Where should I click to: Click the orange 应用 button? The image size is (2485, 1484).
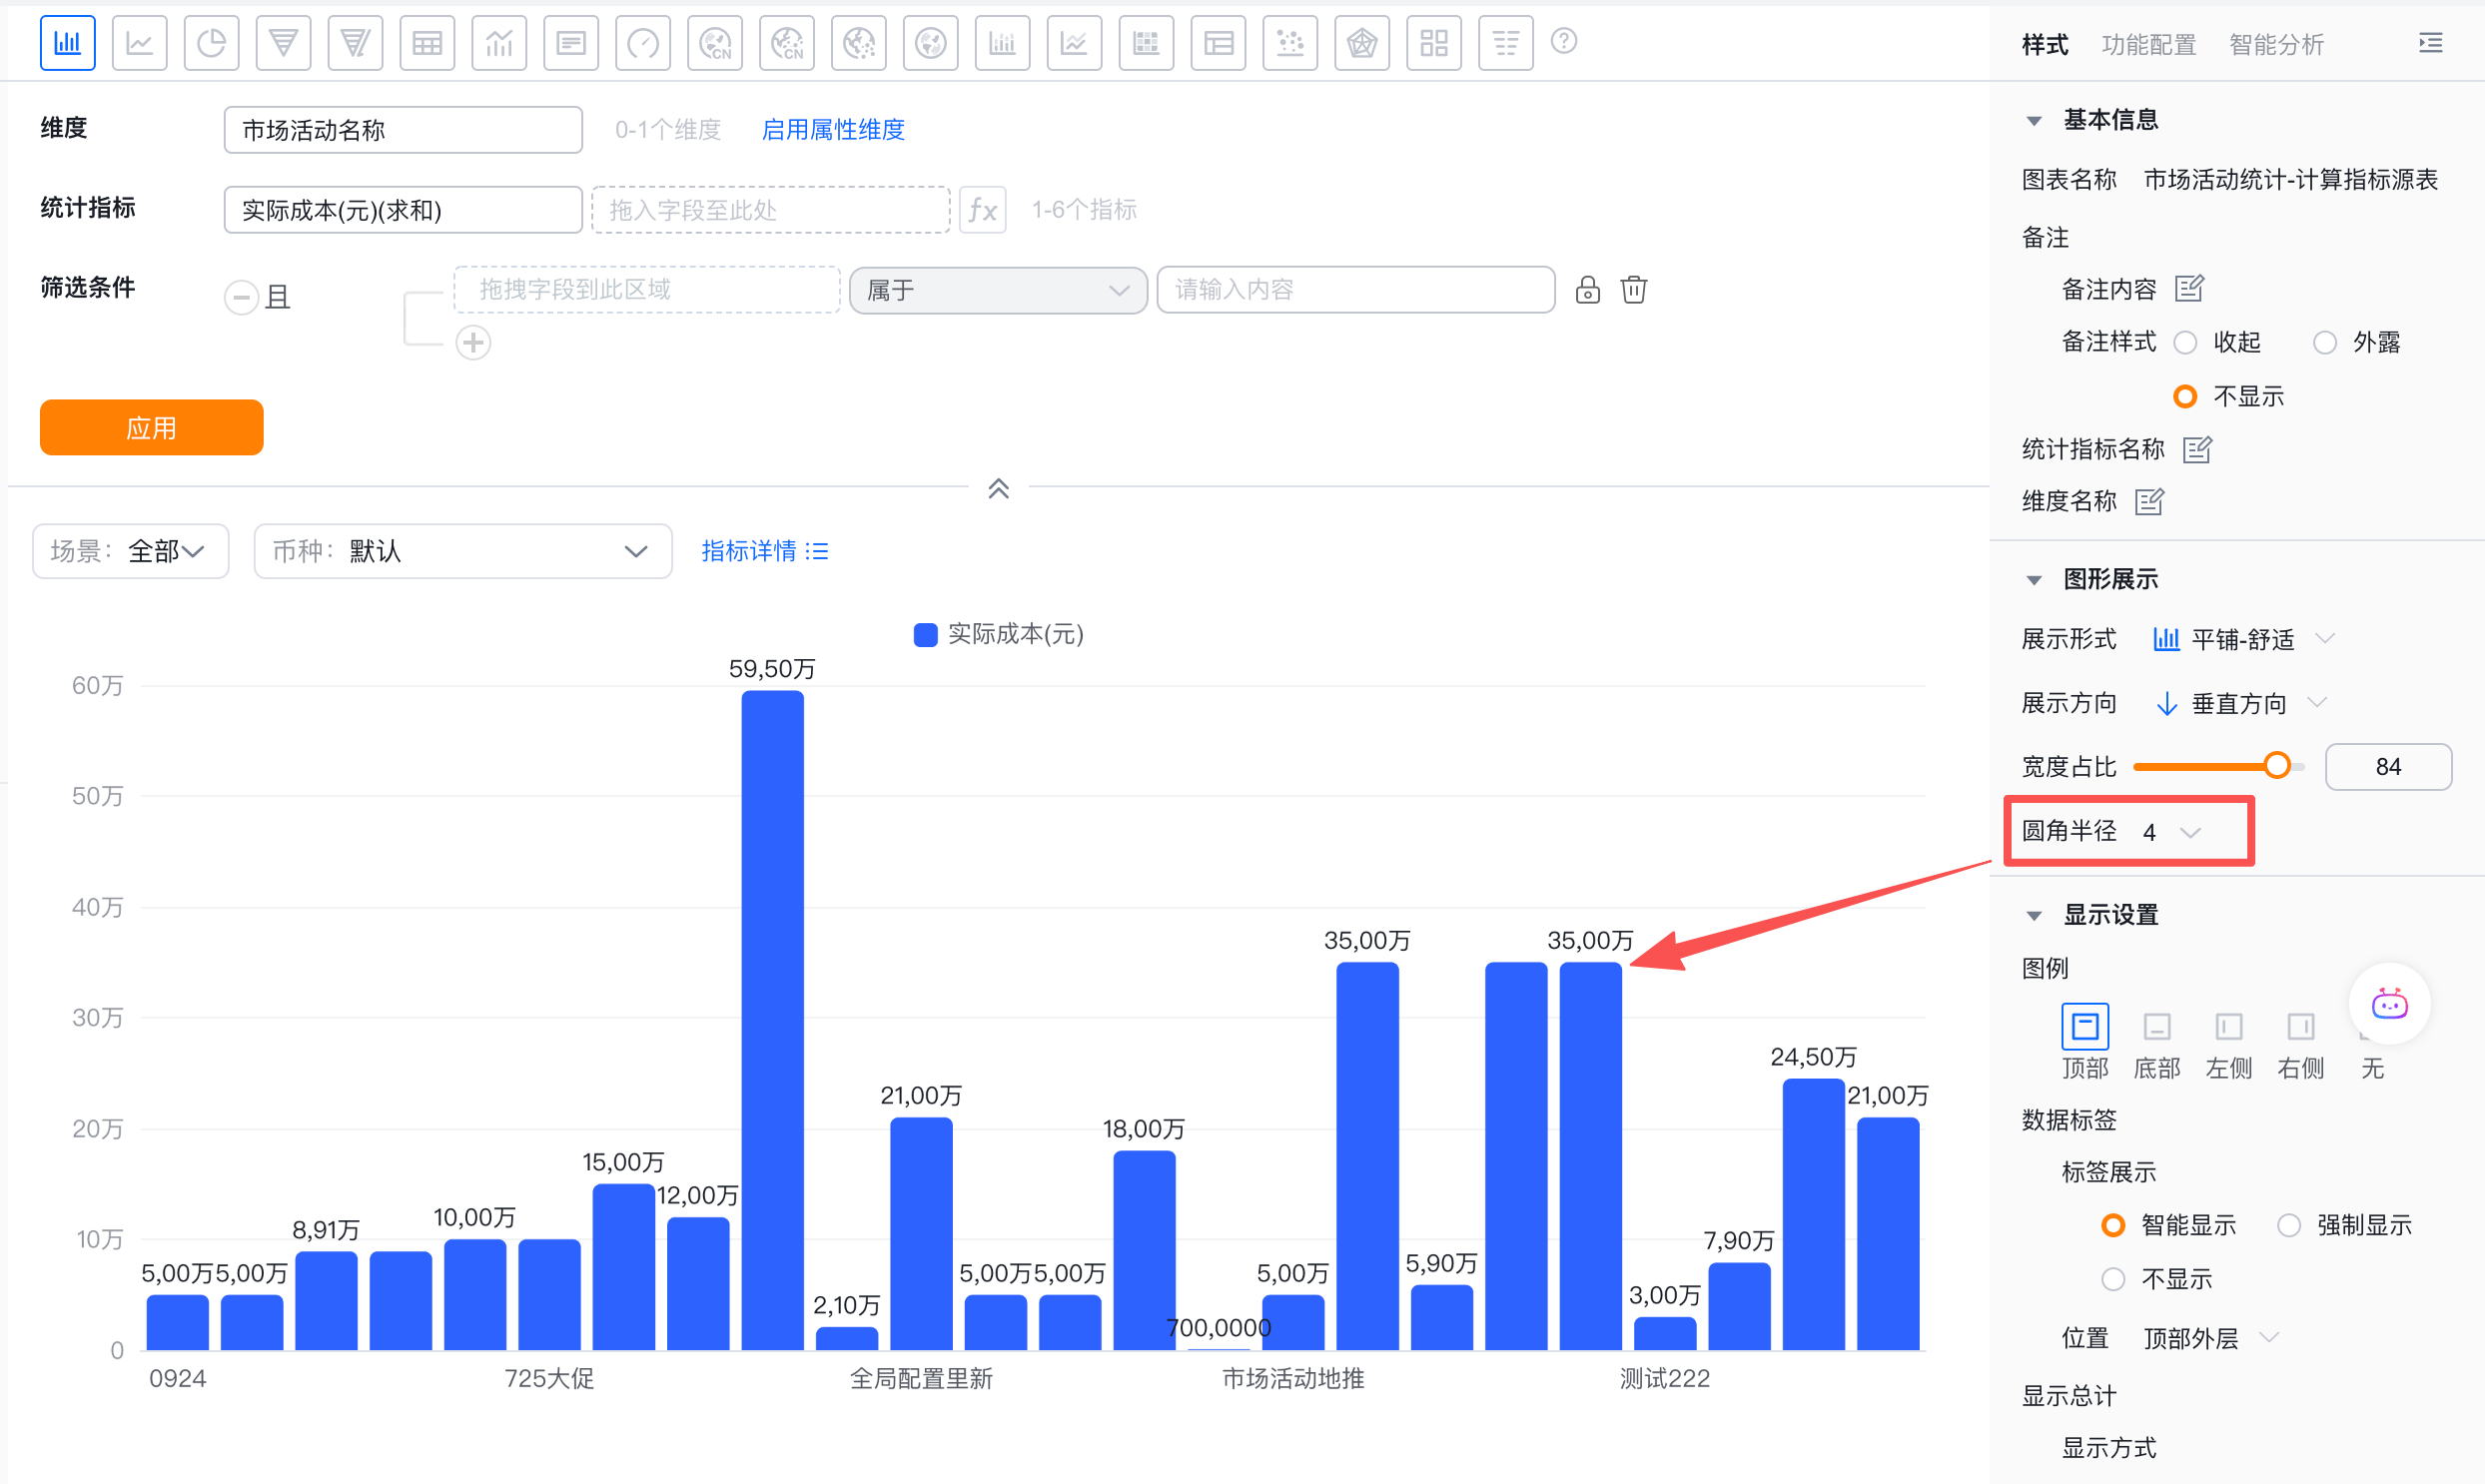[152, 428]
